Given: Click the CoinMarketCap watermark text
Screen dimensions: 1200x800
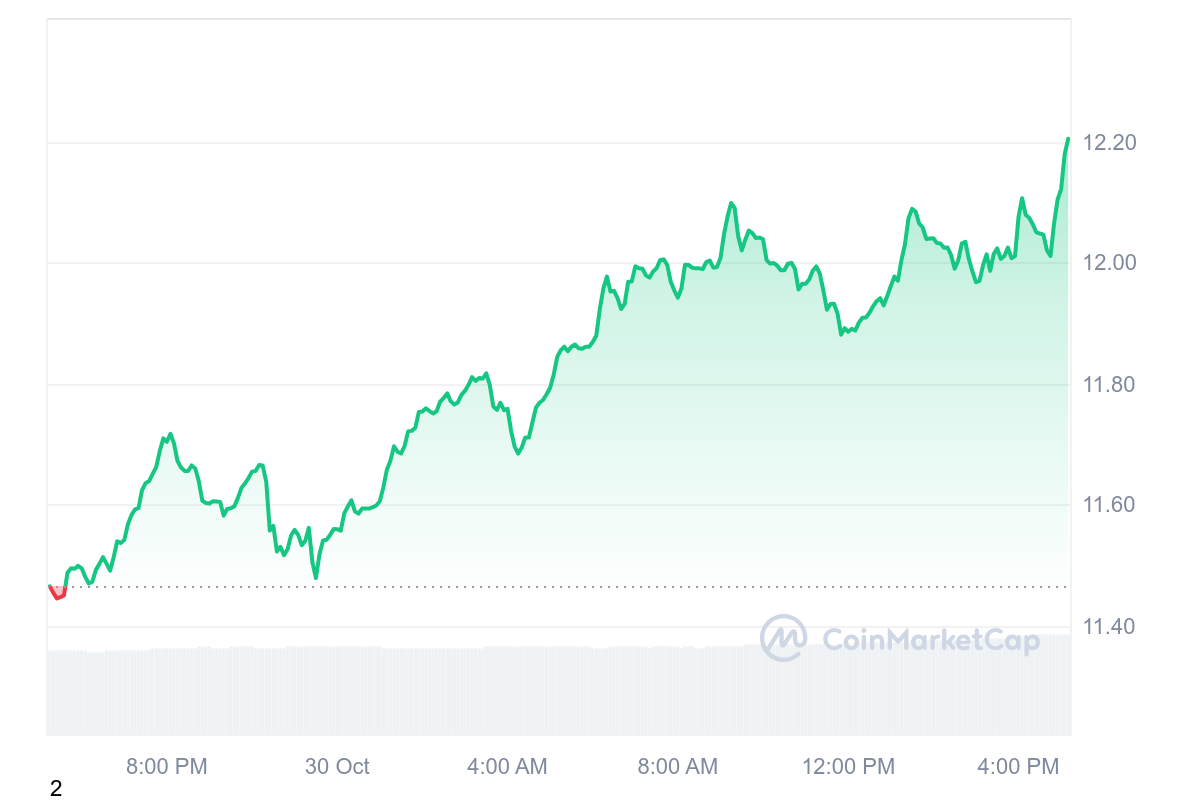Looking at the screenshot, I should (930, 640).
